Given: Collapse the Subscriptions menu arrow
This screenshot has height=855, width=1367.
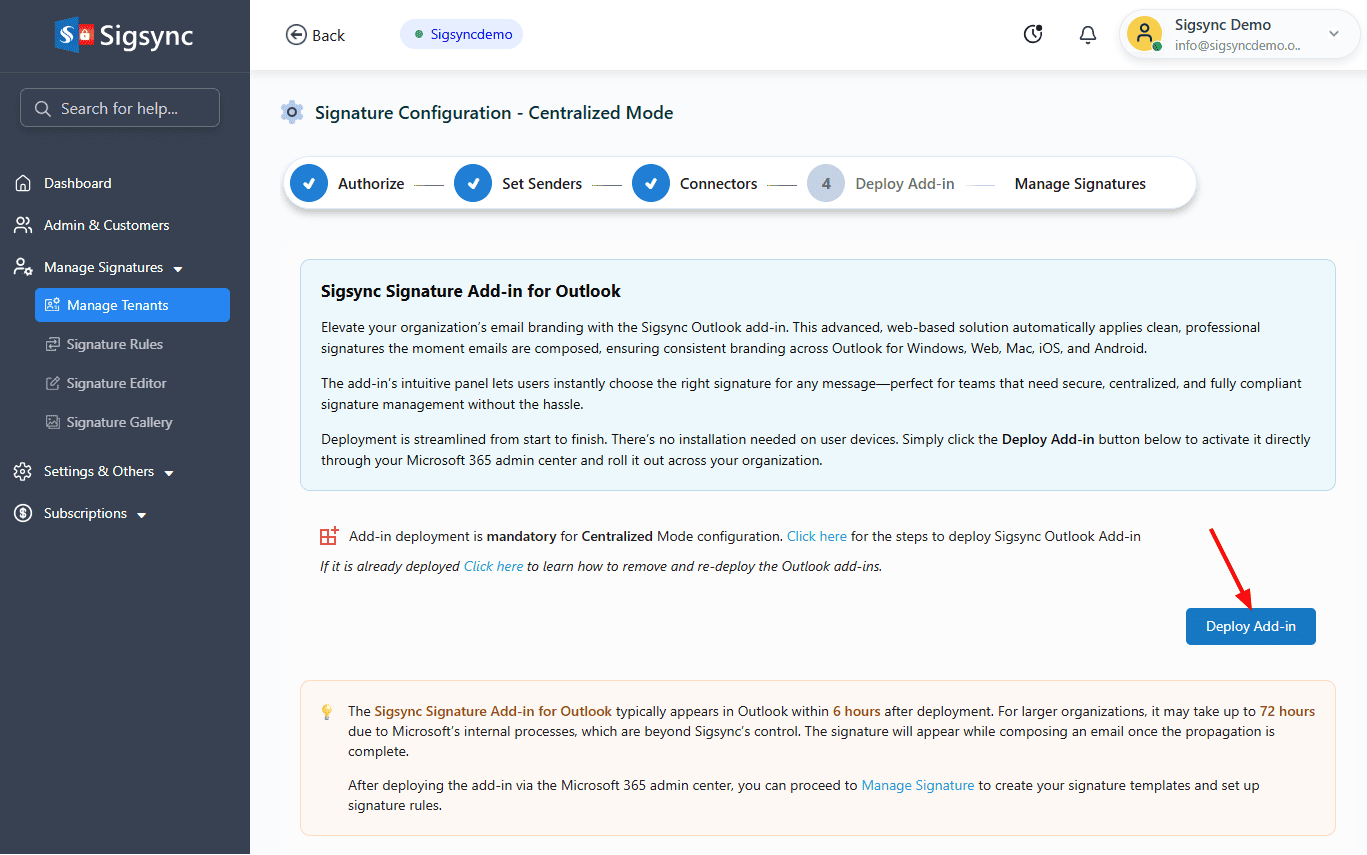Looking at the screenshot, I should pos(142,515).
